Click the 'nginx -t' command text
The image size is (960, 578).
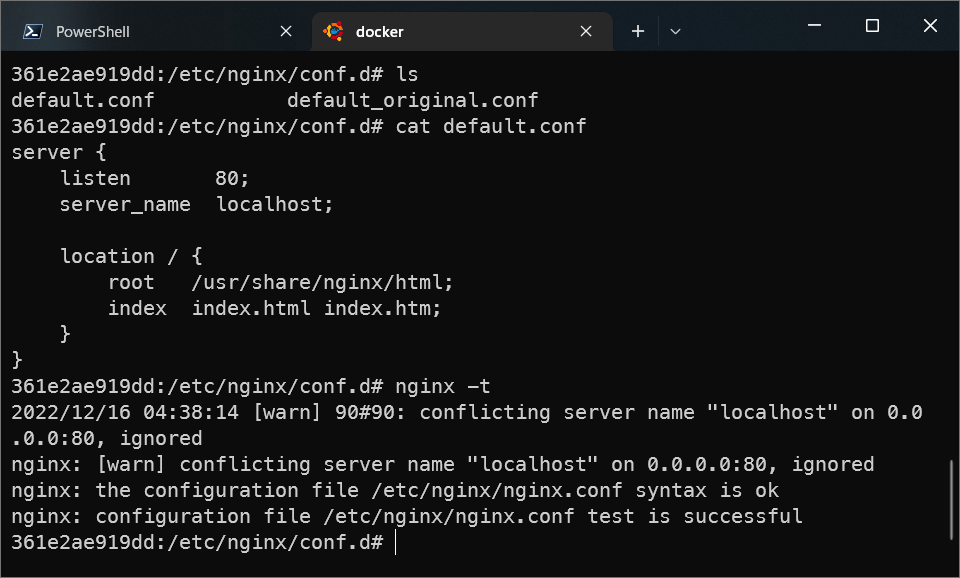[443, 386]
